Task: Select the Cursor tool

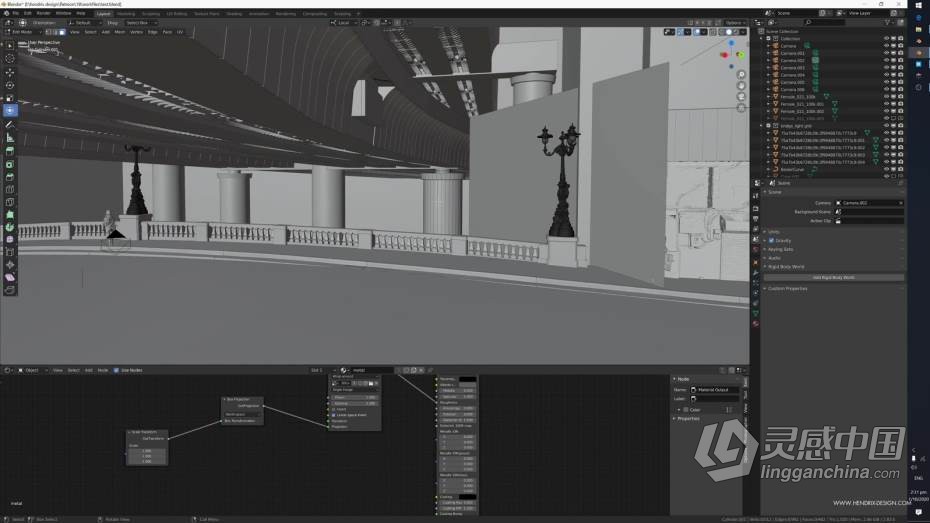Action: [10, 59]
